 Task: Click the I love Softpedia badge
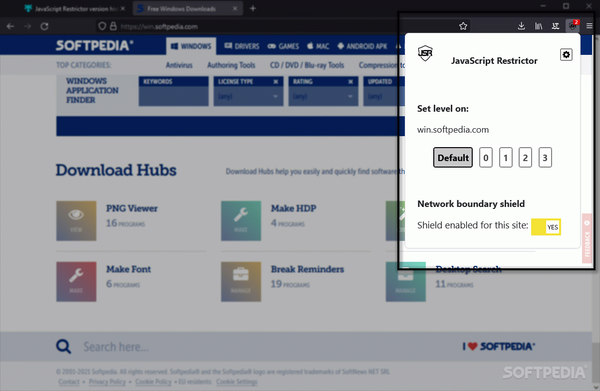(x=499, y=347)
